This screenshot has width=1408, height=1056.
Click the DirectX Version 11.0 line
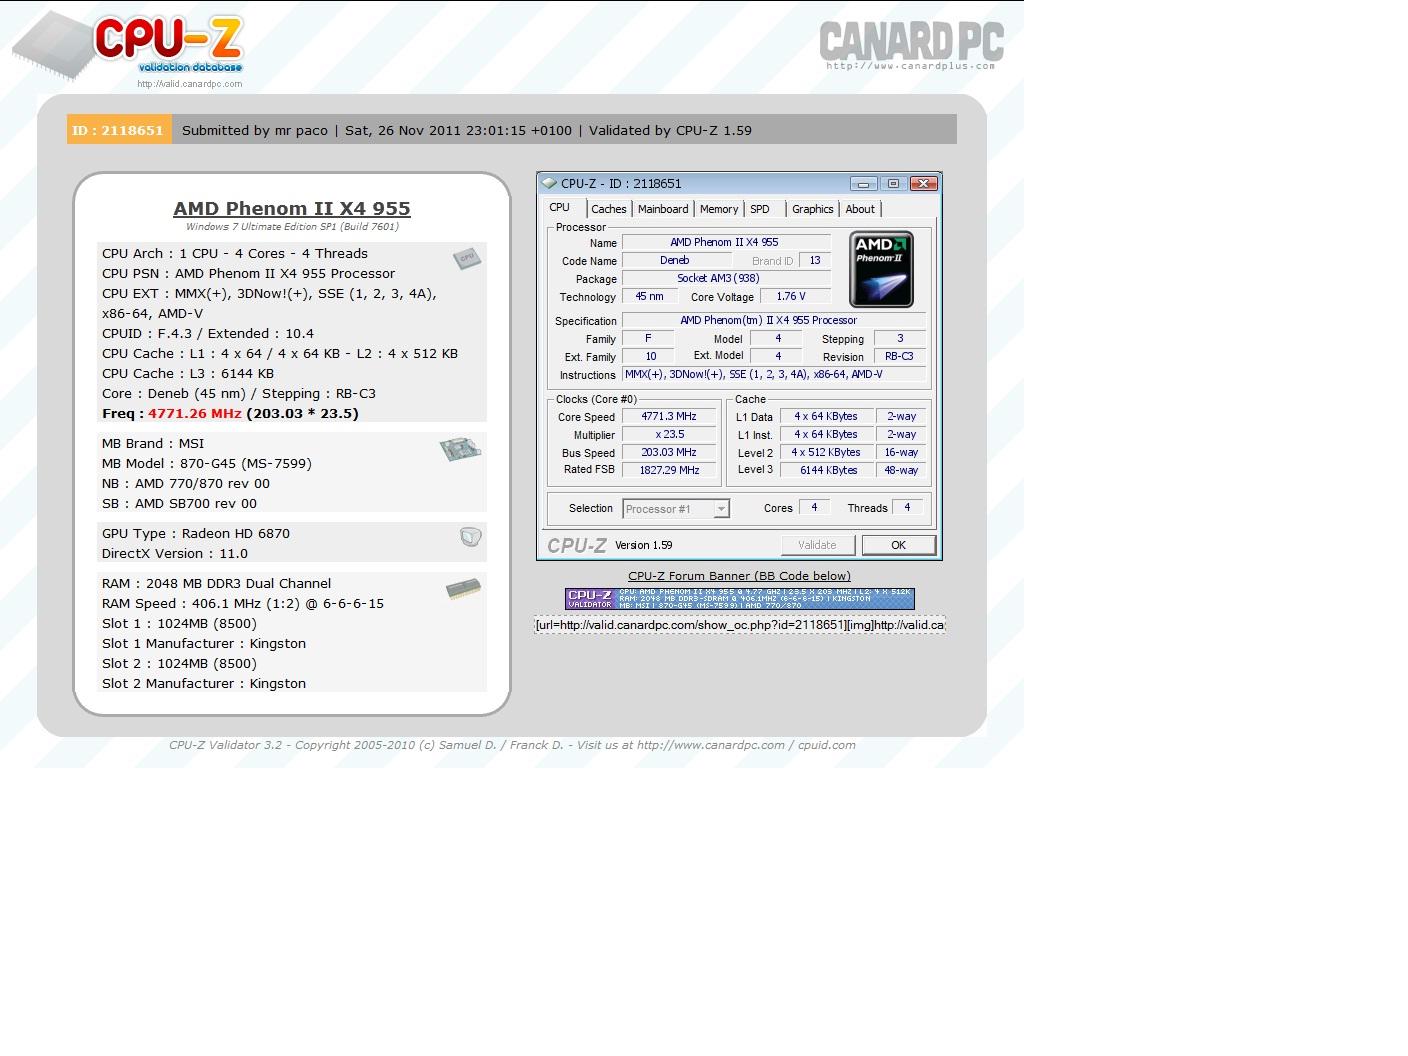175,553
